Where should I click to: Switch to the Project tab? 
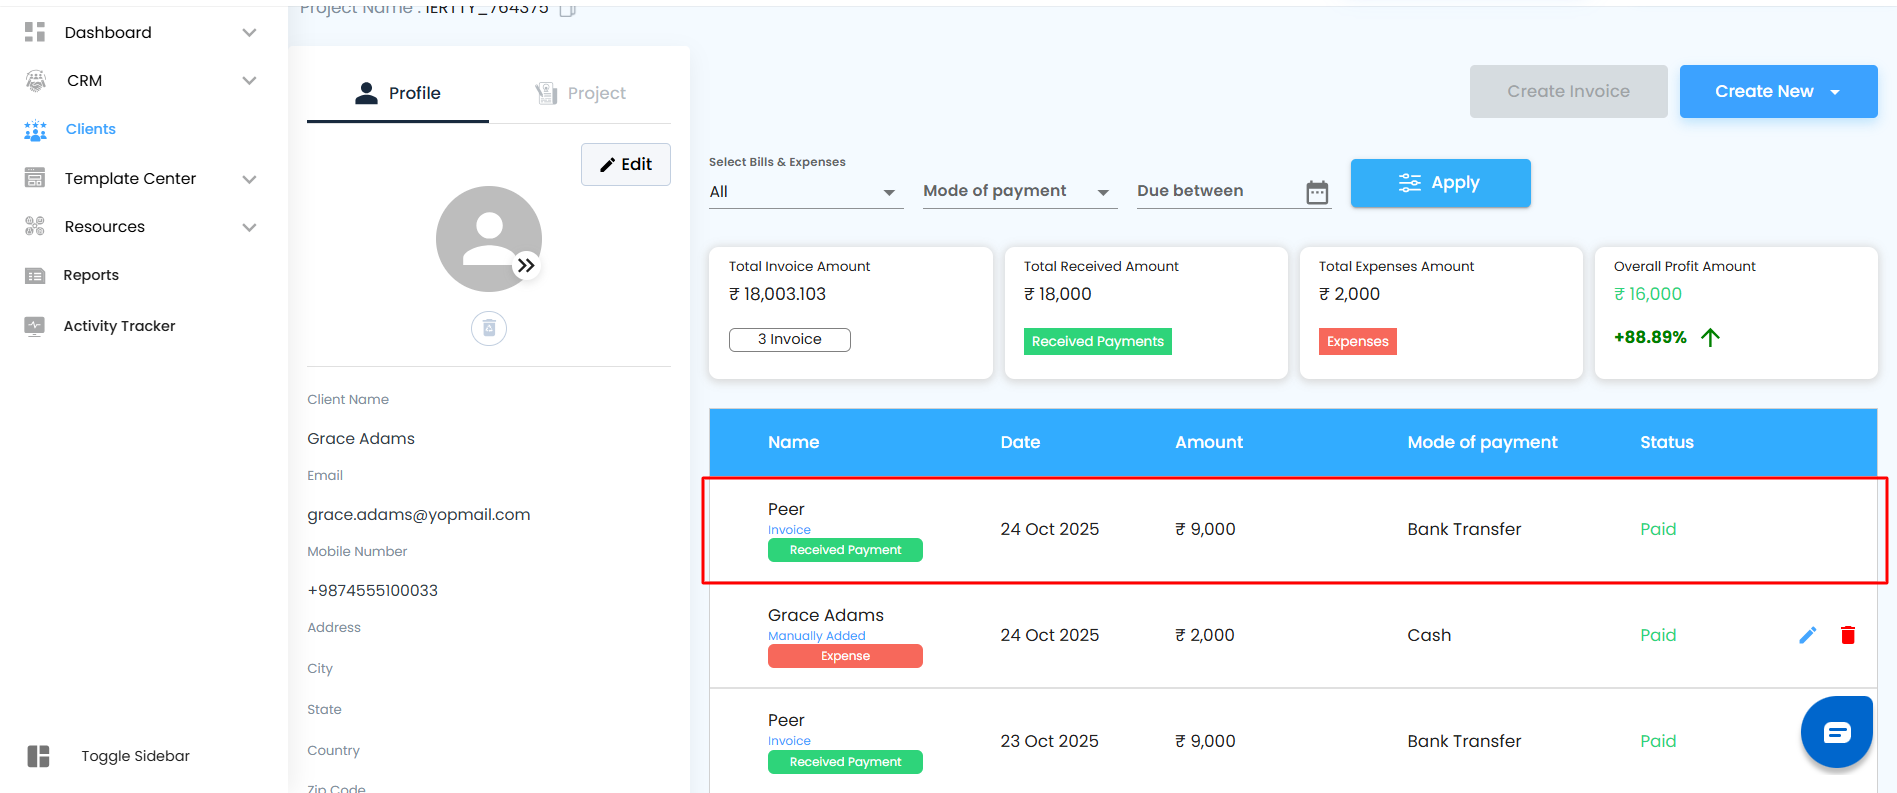coord(580,93)
